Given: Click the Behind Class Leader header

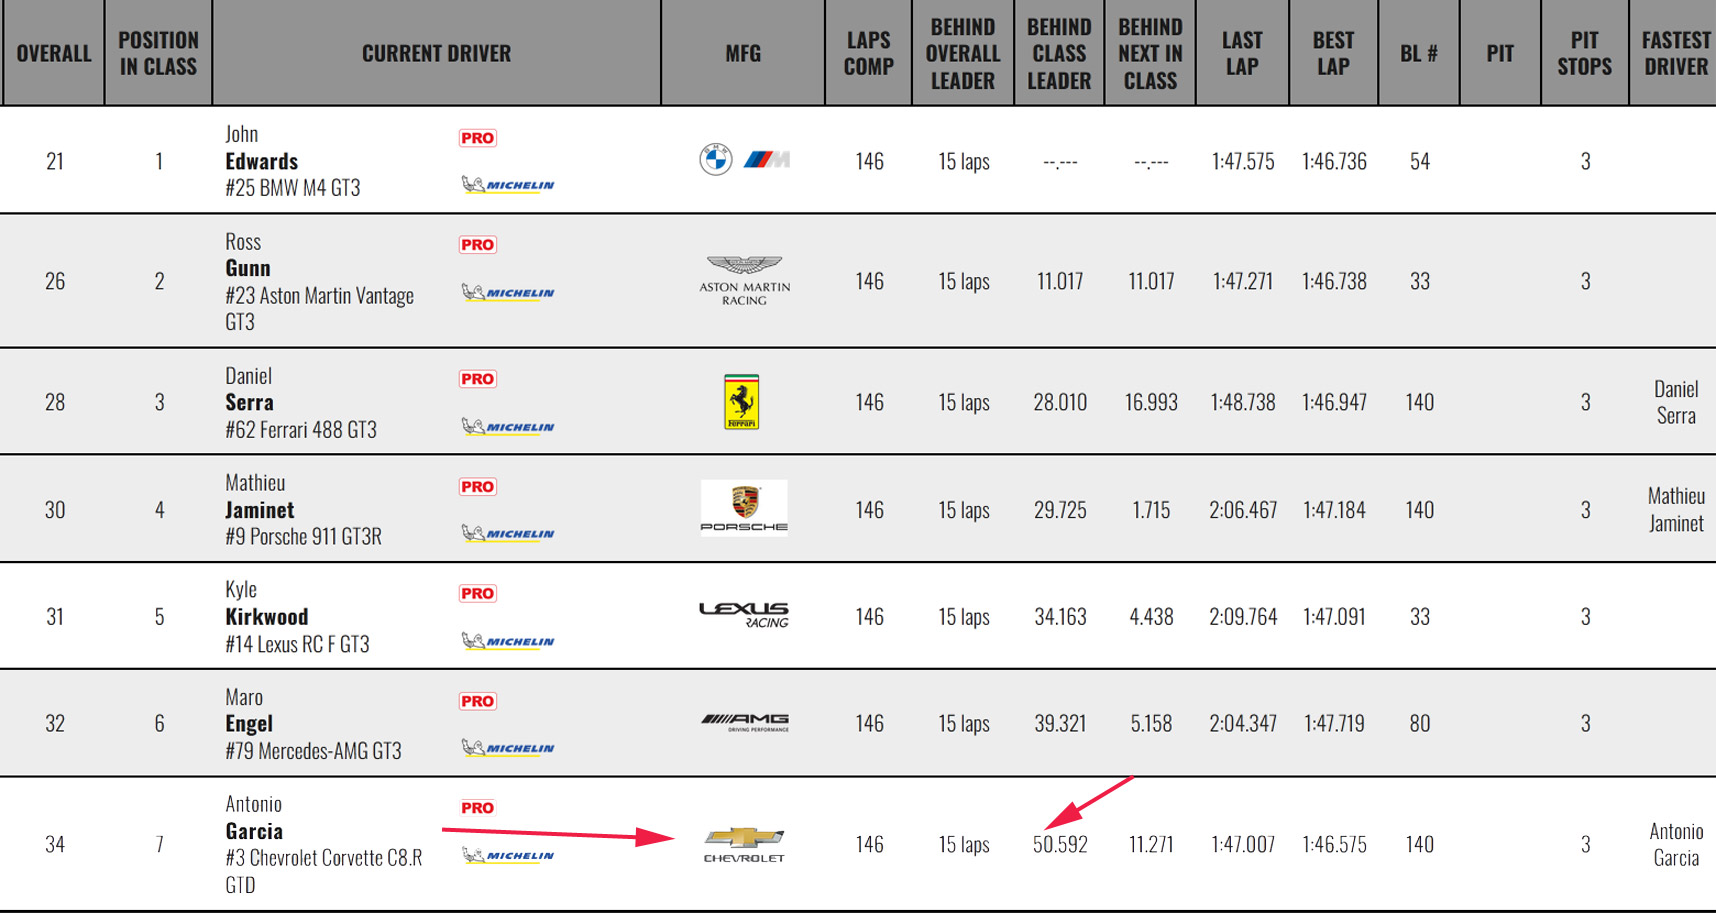Looking at the screenshot, I should pos(1059,53).
